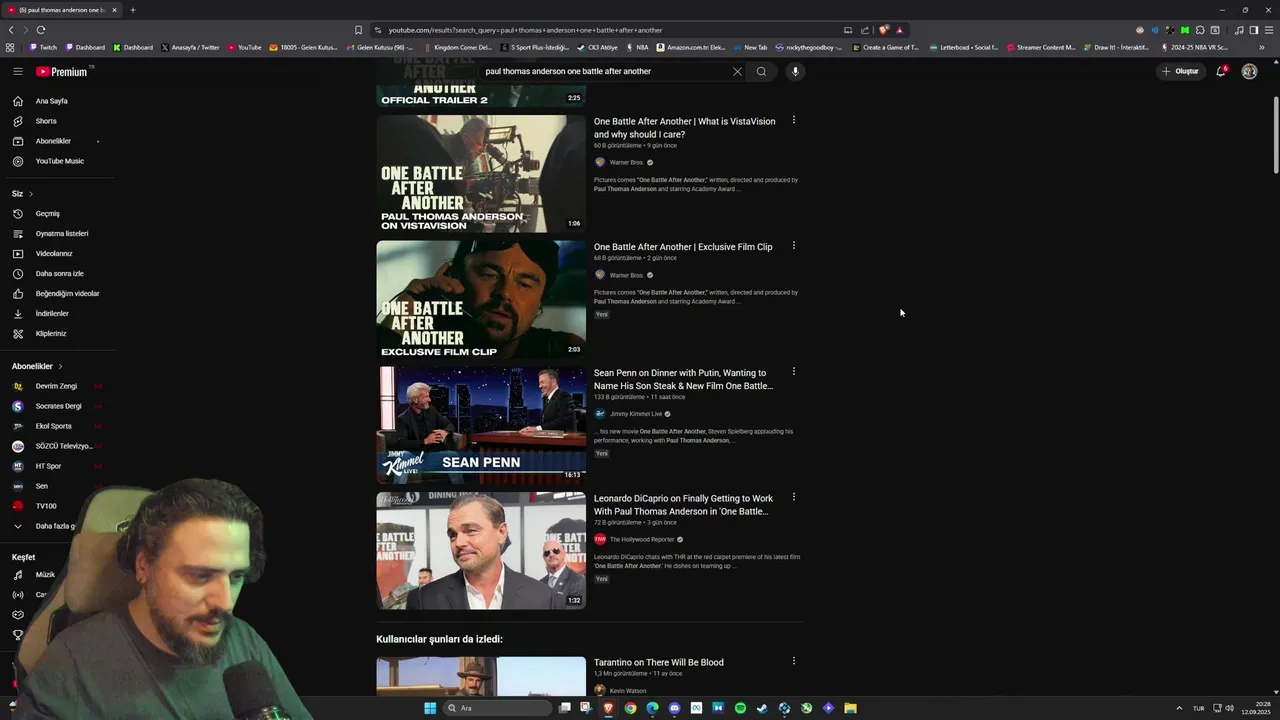Open Shorts in the sidebar
This screenshot has height=720, width=1280.
(x=46, y=121)
